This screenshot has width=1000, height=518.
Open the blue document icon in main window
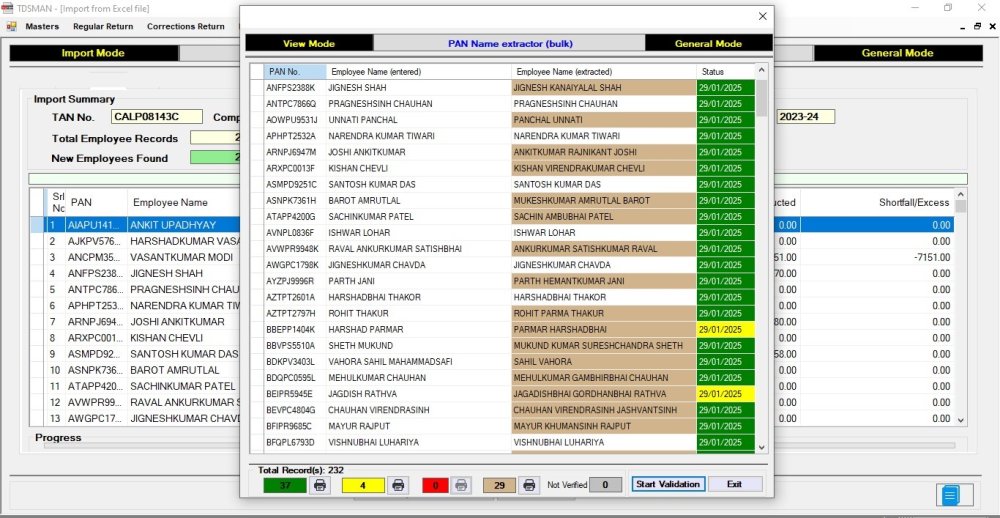[x=950, y=495]
